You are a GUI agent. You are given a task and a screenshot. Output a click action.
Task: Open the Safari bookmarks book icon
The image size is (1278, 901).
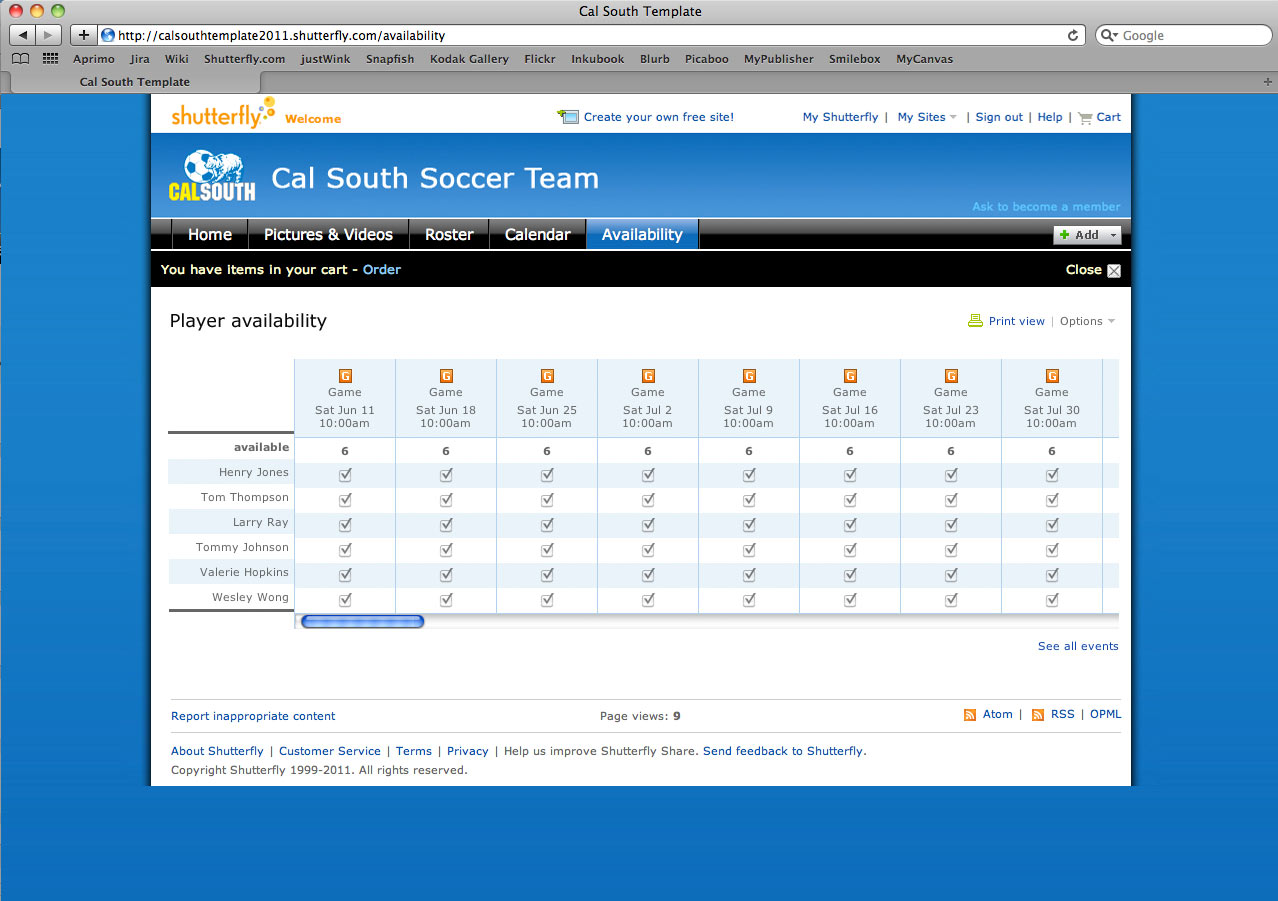click(20, 59)
